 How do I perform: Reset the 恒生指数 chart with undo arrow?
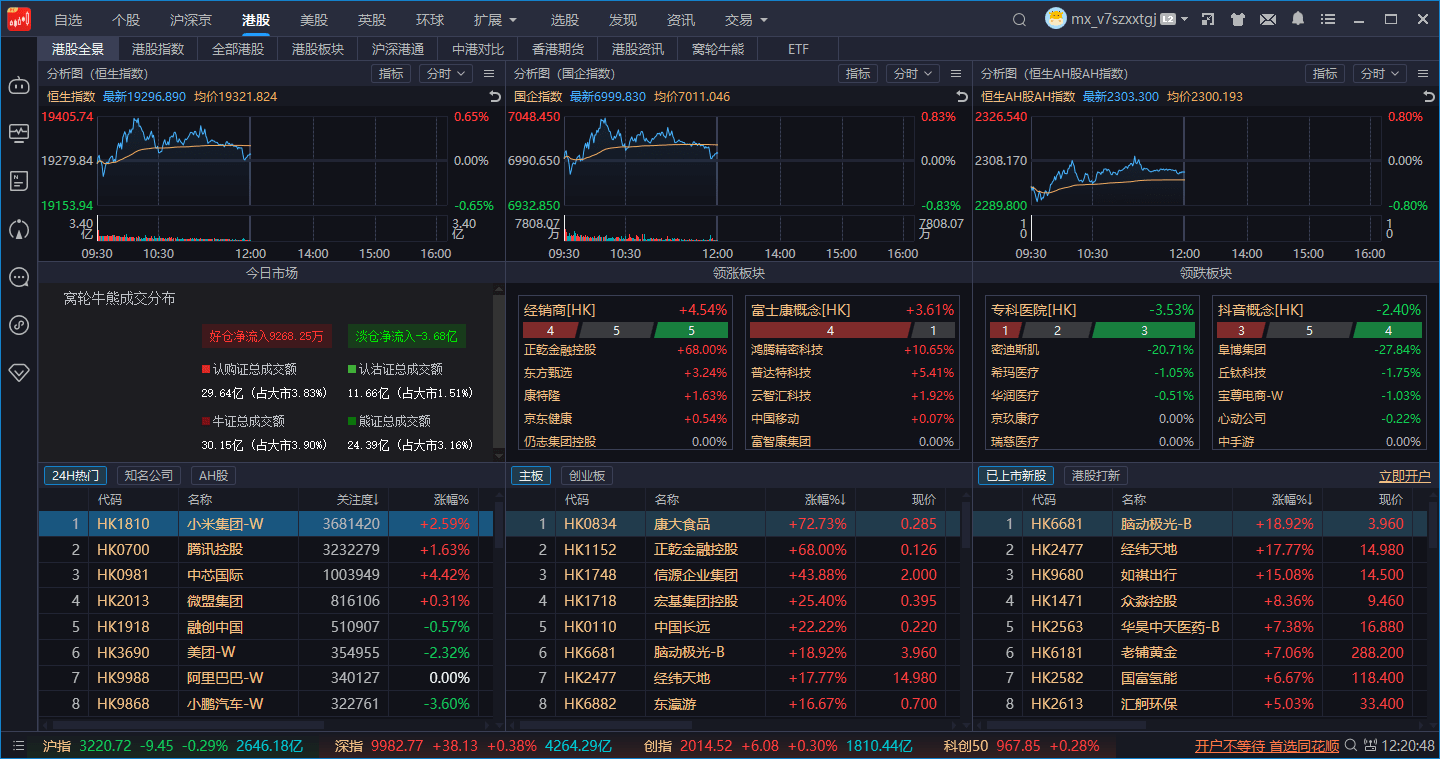(494, 96)
